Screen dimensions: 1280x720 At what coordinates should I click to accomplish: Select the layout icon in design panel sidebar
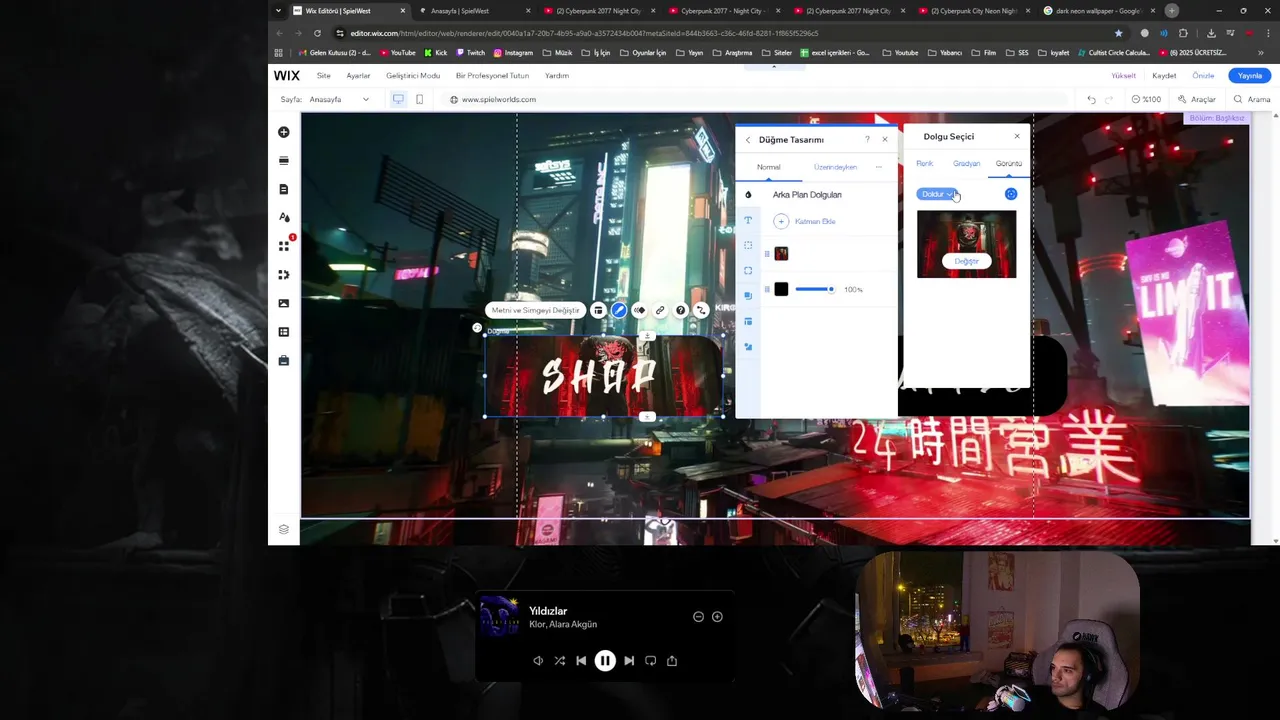748,321
